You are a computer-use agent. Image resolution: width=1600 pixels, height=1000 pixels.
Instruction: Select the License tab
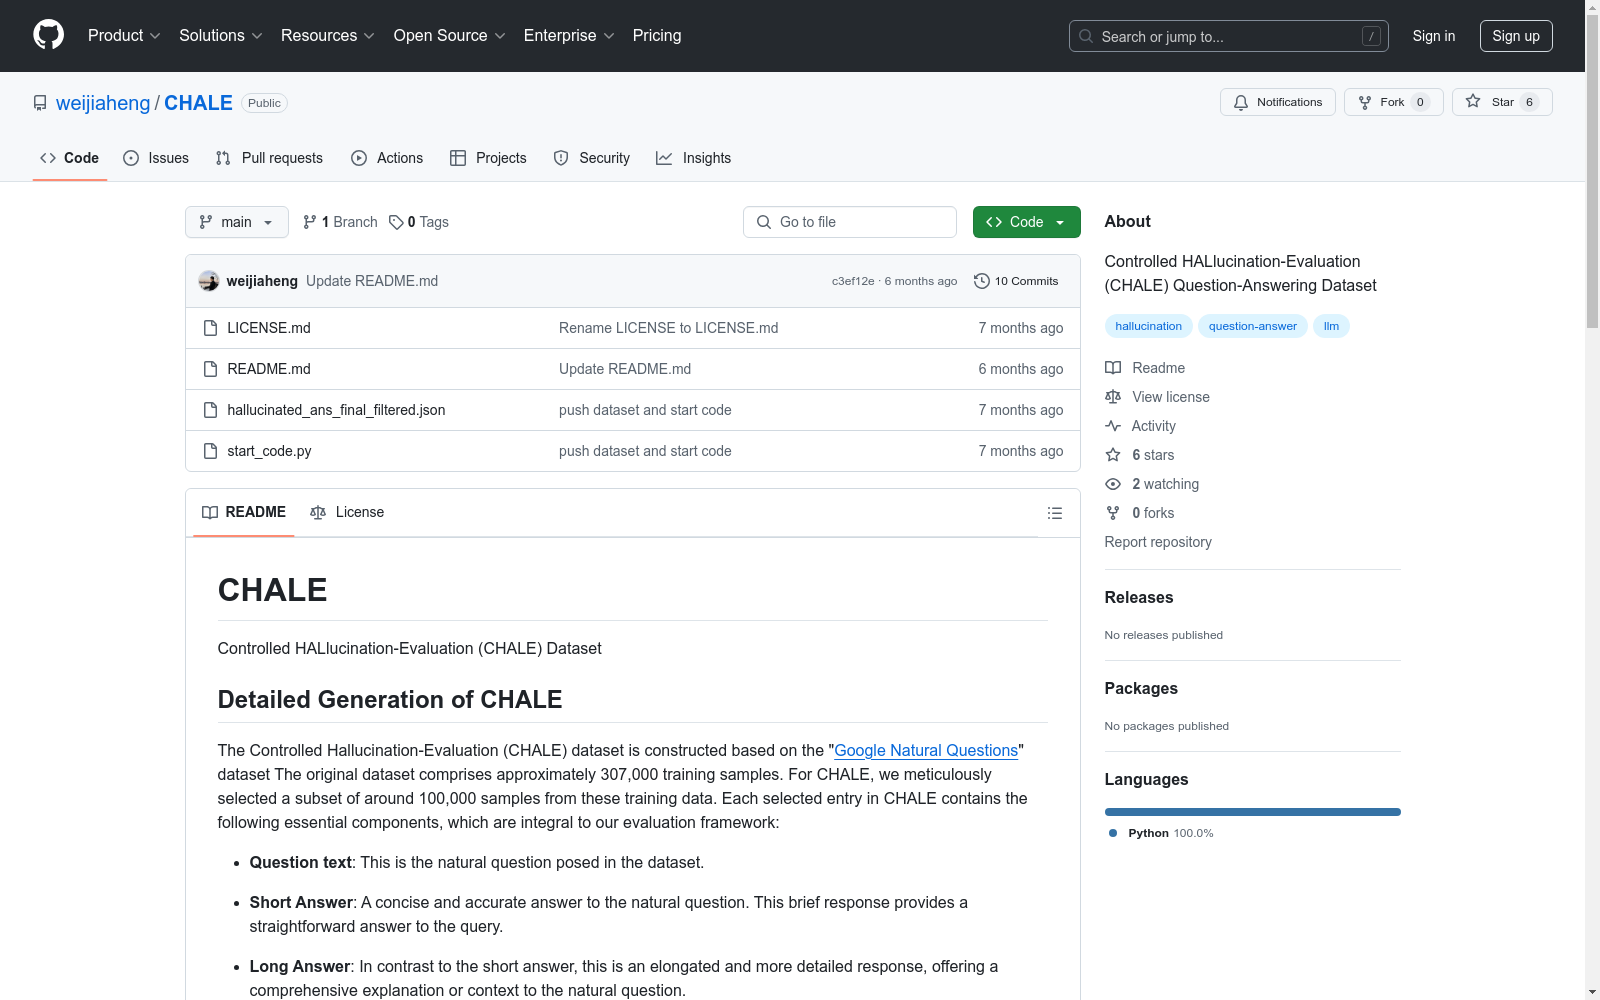[x=347, y=512]
